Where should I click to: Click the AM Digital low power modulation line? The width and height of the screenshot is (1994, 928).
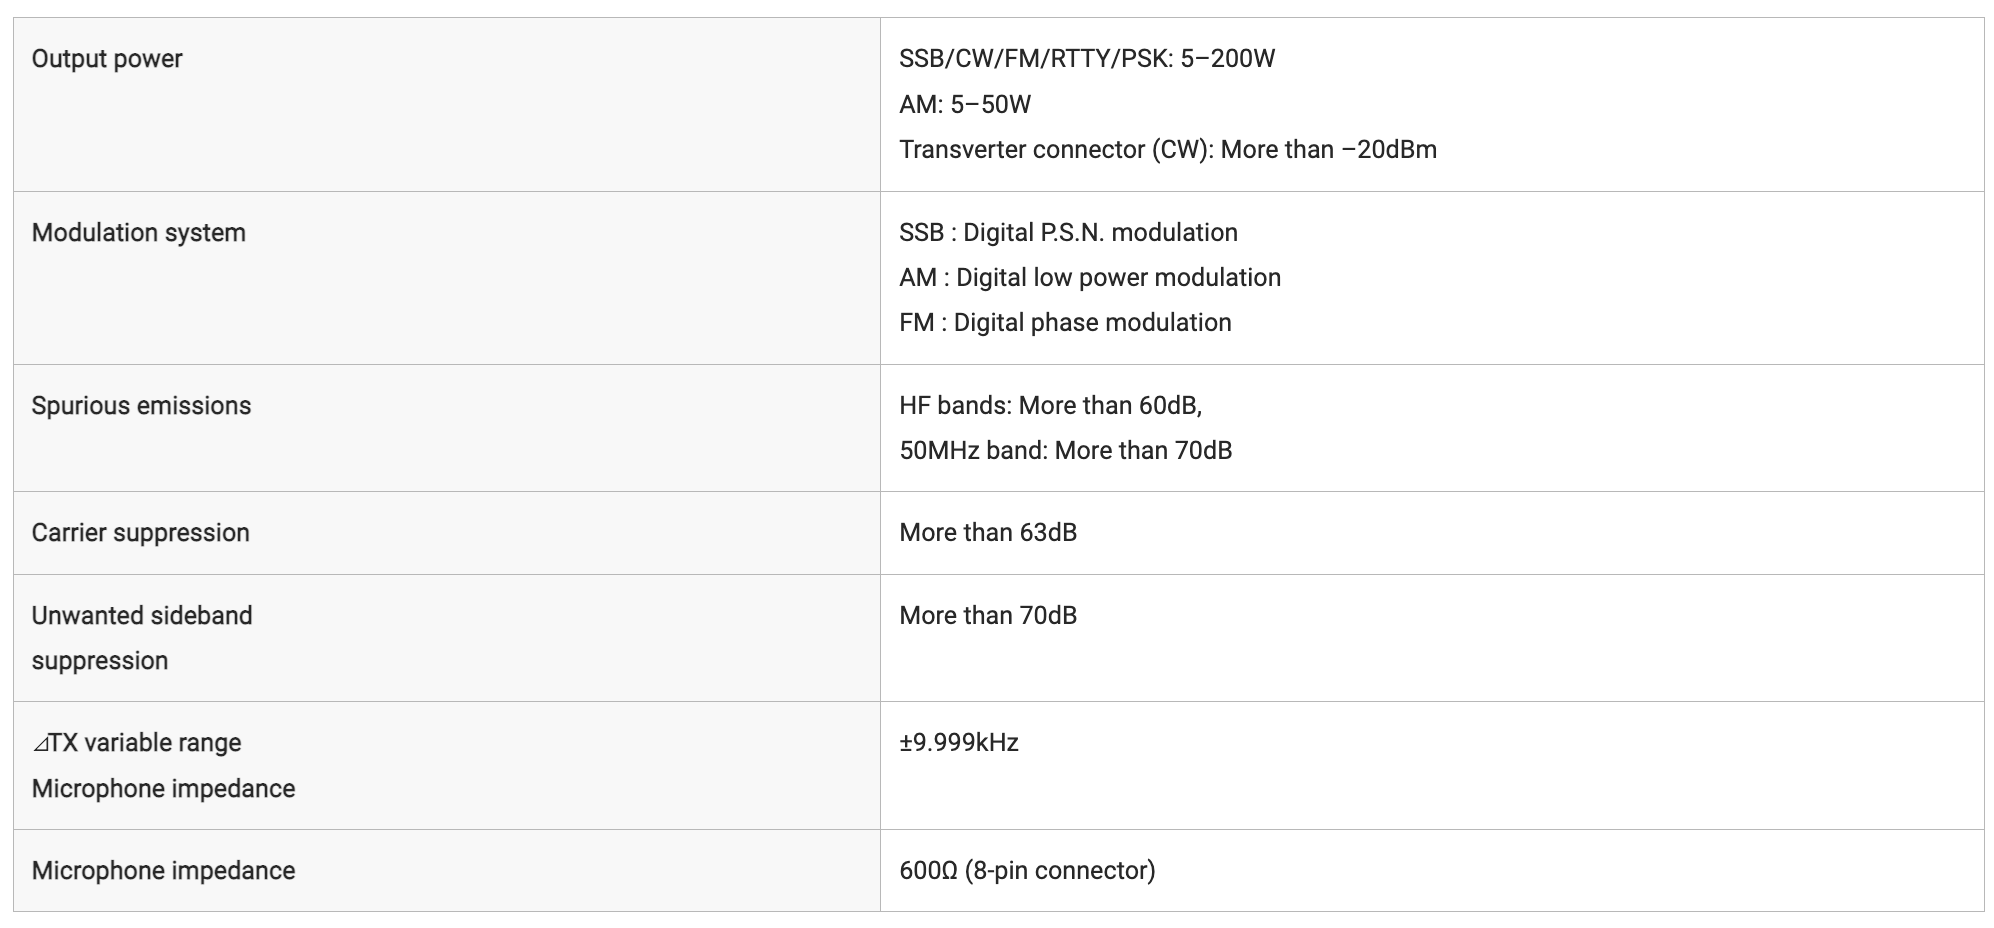(1090, 277)
